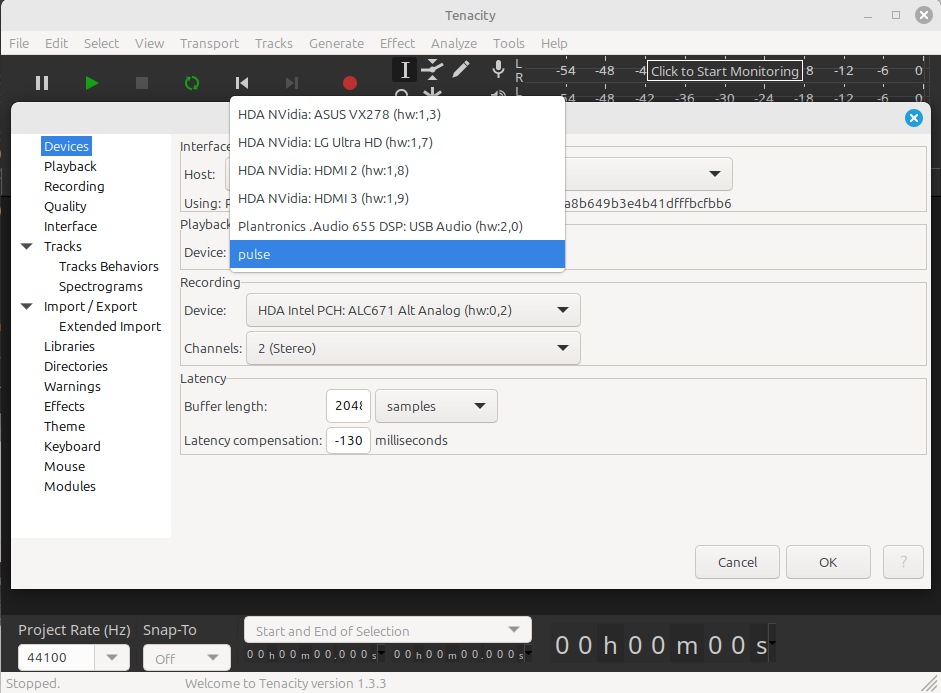941x693 pixels.
Task: Open the Host dropdown arrow
Action: [714, 174]
